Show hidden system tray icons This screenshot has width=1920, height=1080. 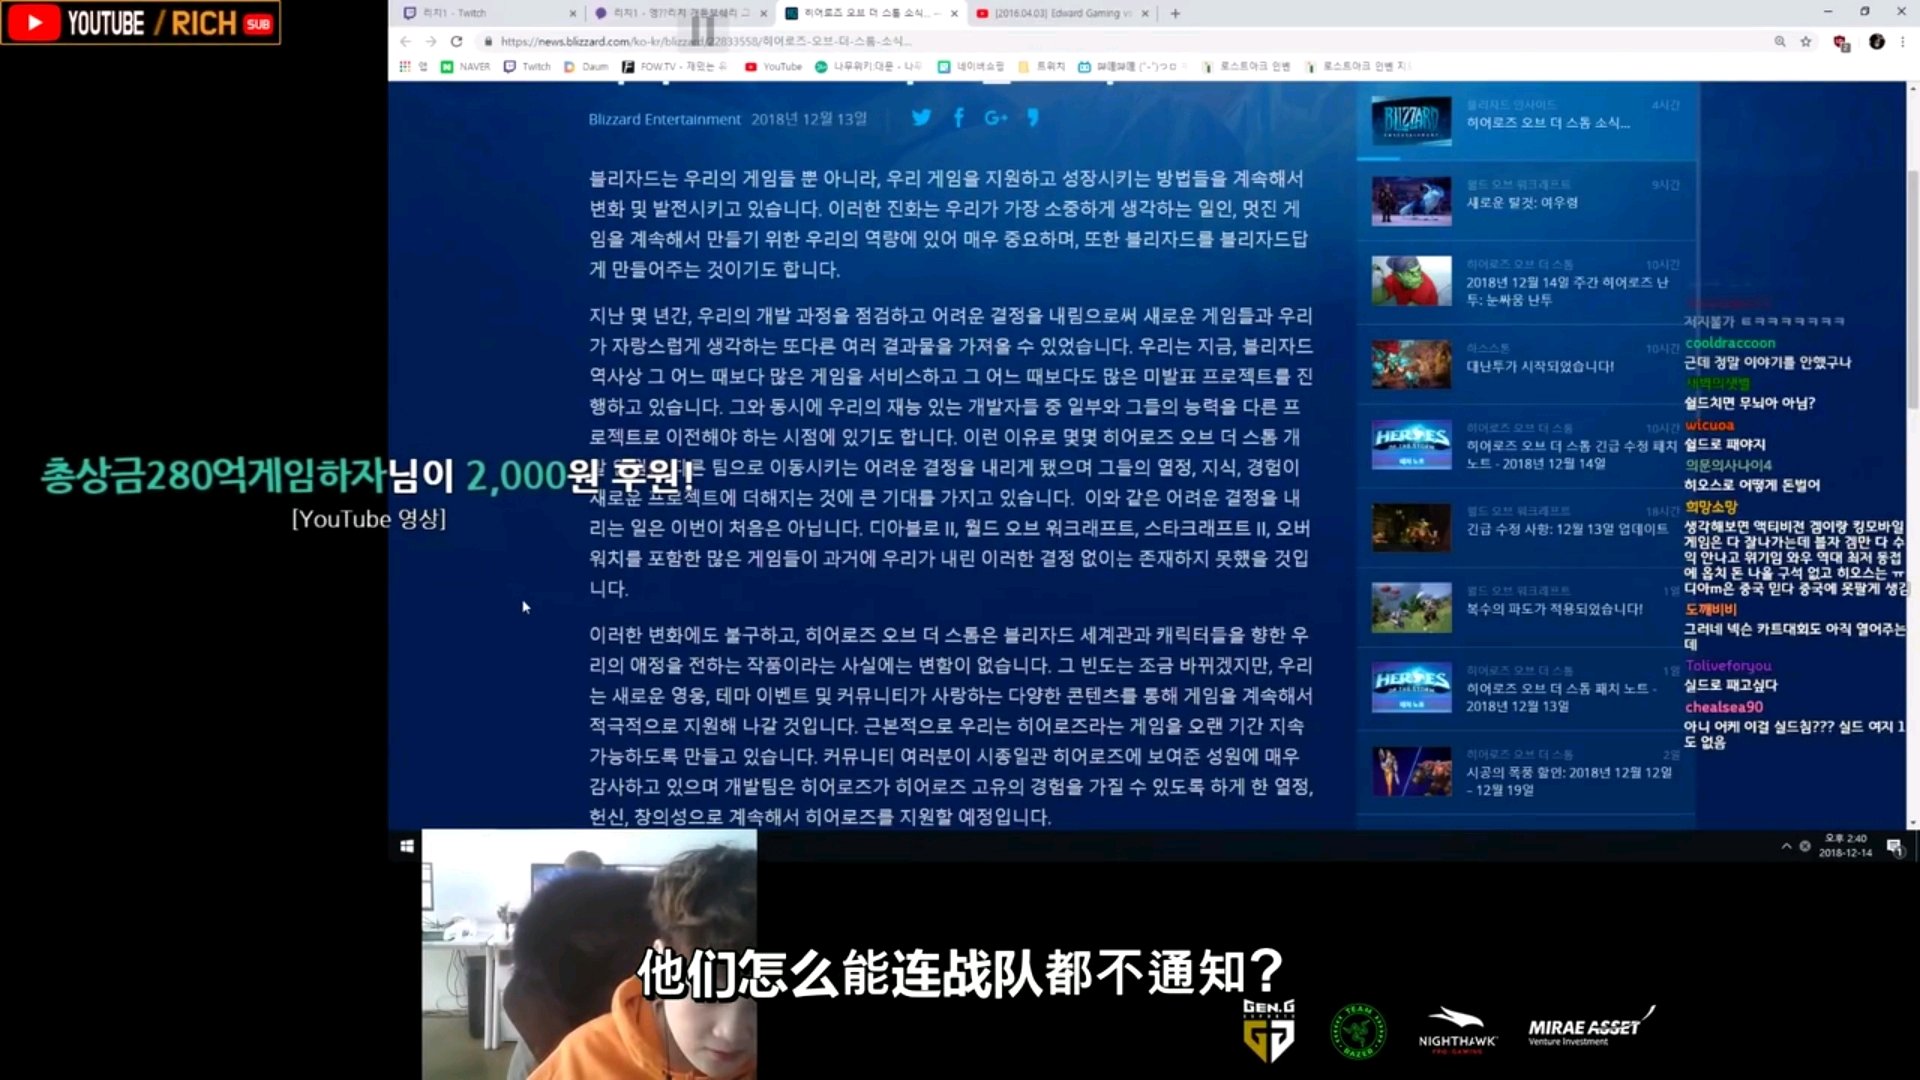pos(1786,846)
